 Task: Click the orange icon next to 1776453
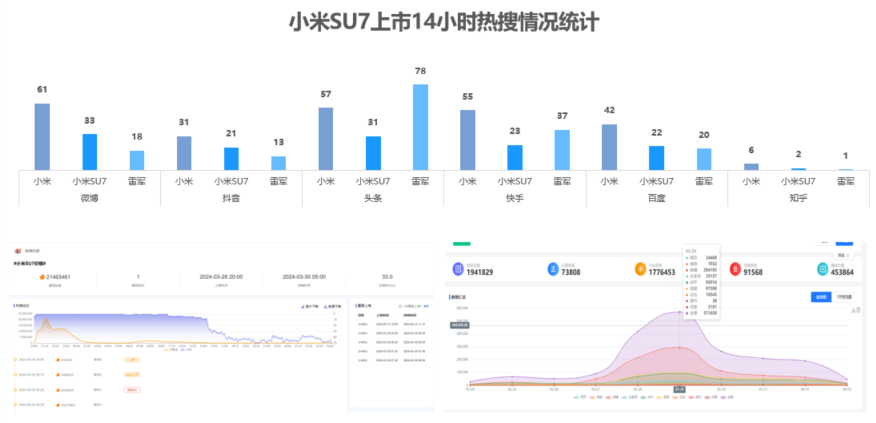pos(641,268)
